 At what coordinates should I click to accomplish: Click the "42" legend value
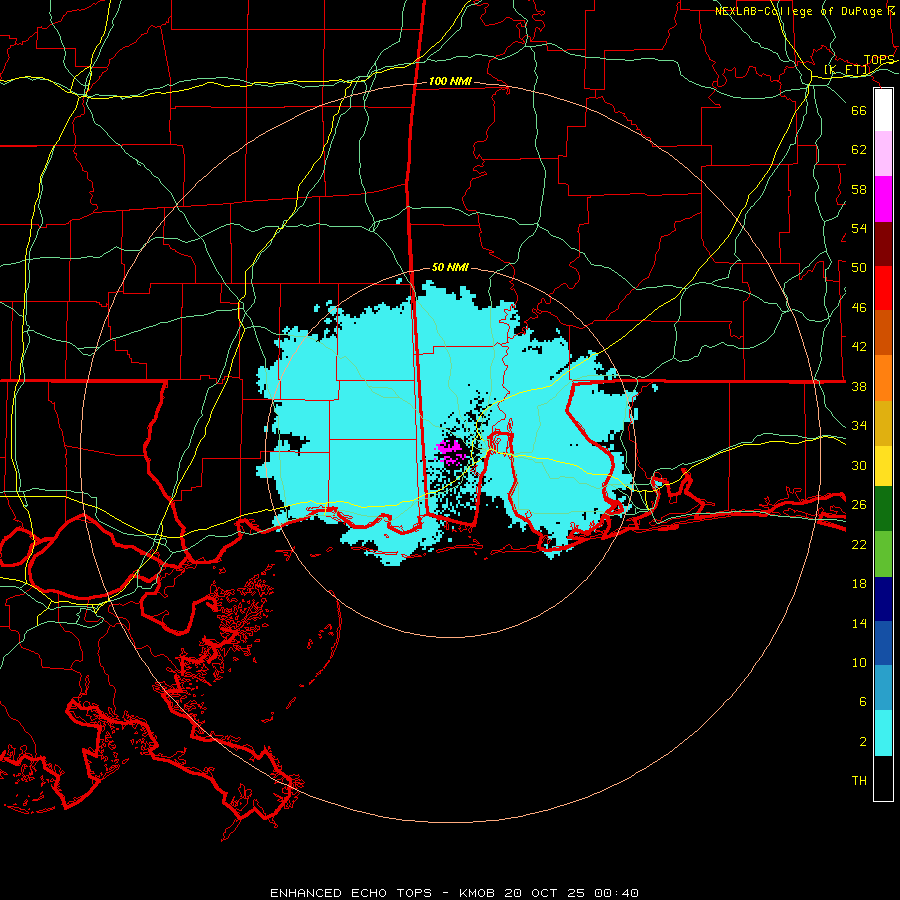click(859, 347)
